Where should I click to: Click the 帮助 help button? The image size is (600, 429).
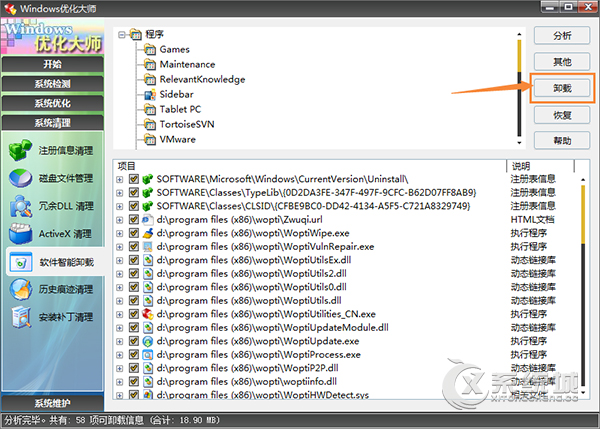(x=562, y=141)
